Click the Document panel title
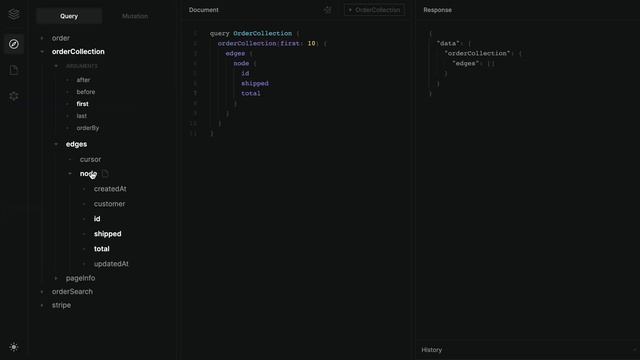The width and height of the screenshot is (640, 360). 203,10
